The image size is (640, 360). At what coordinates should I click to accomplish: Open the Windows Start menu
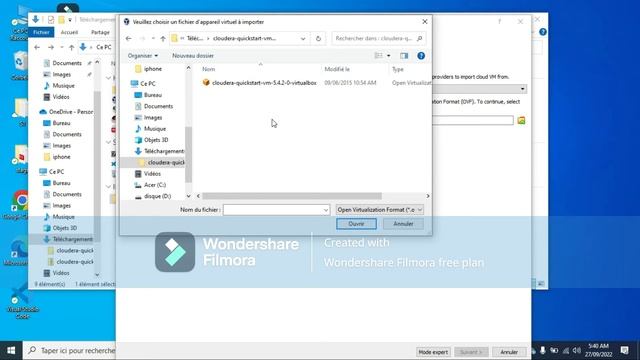(11, 351)
